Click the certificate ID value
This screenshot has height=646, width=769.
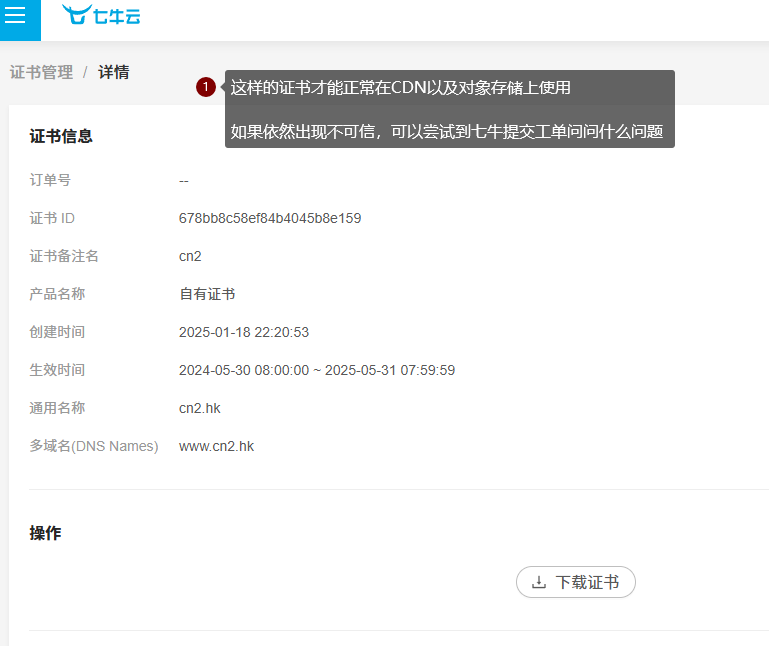pos(270,218)
